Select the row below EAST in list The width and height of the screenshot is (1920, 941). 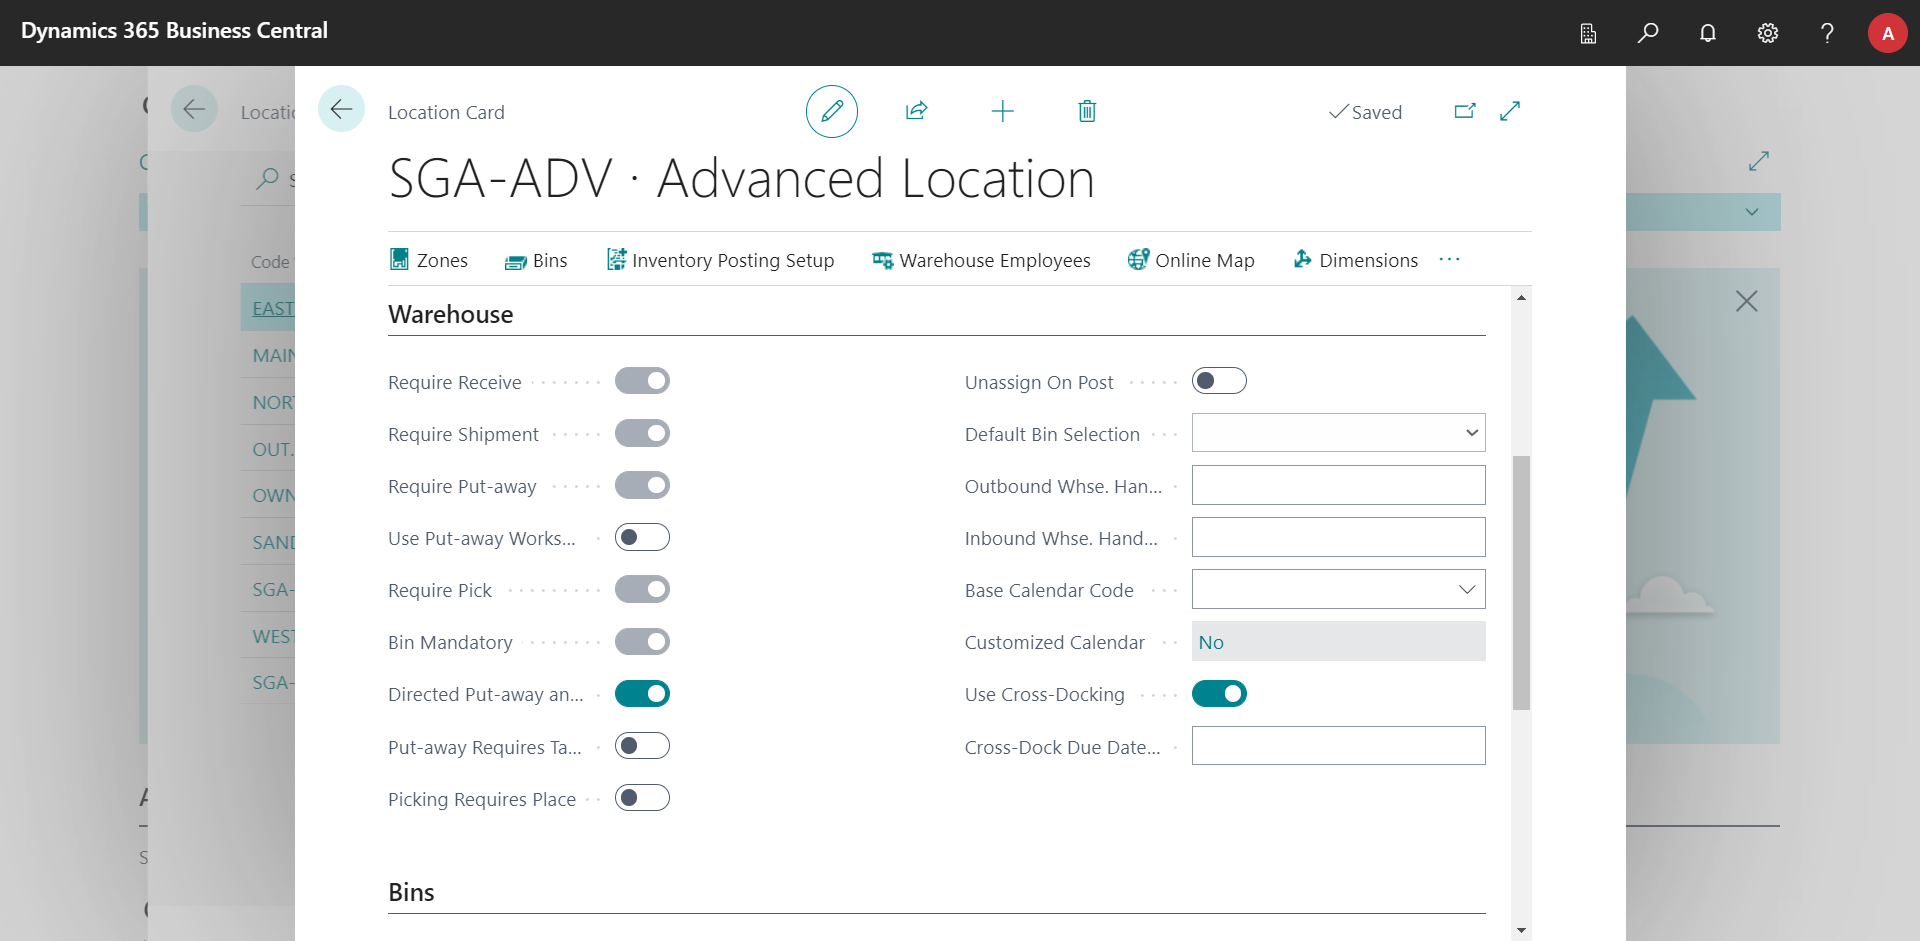coord(268,355)
